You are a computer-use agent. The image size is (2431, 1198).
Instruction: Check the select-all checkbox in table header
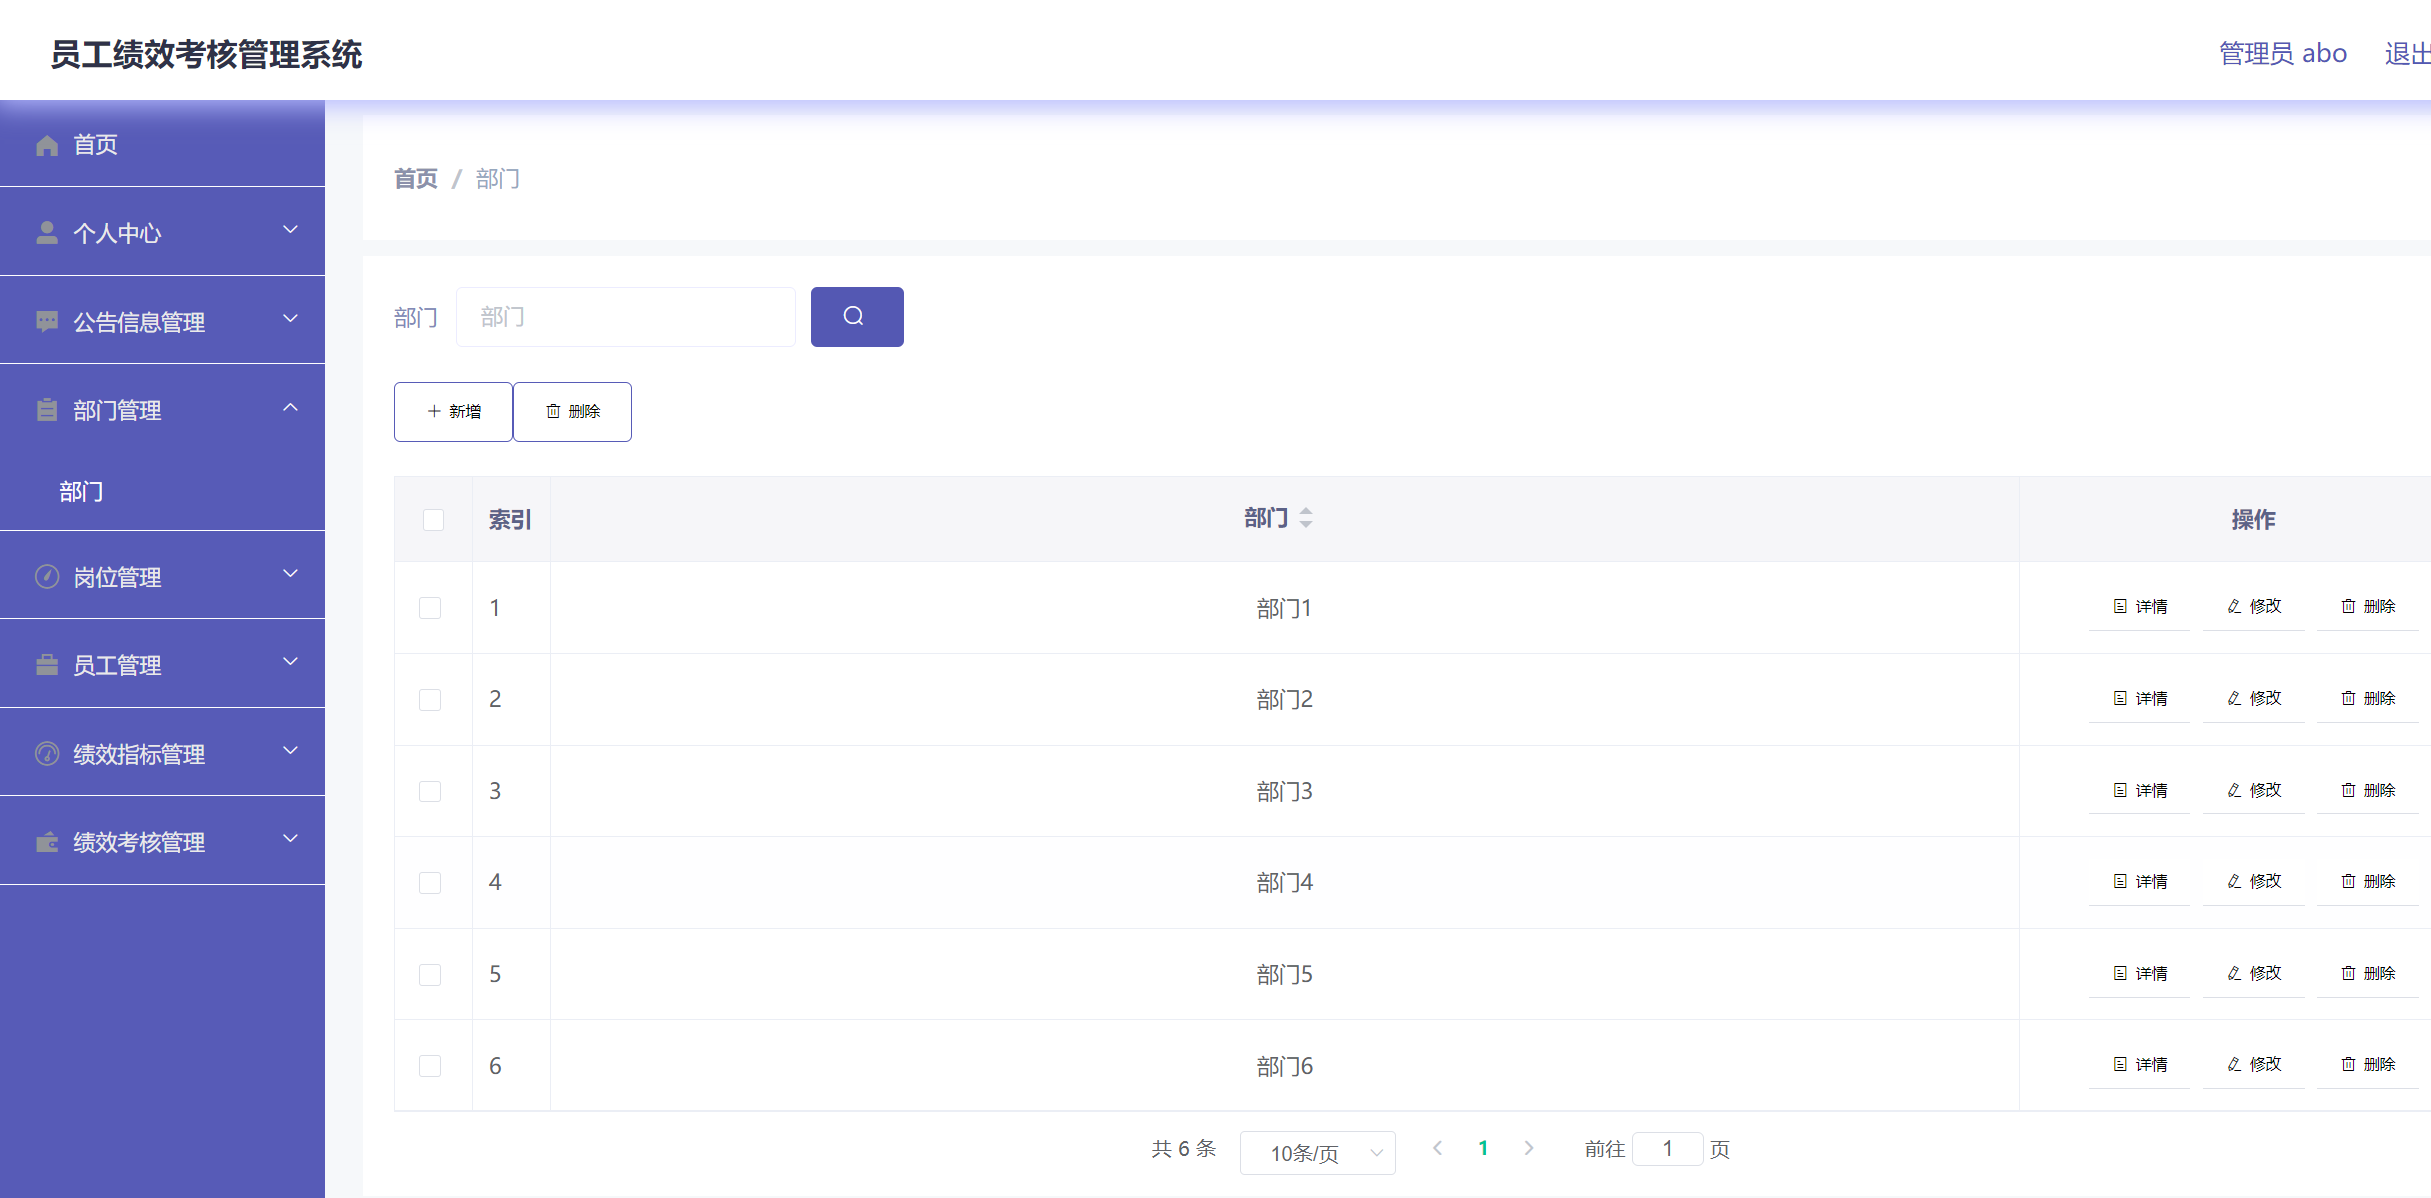(x=432, y=519)
